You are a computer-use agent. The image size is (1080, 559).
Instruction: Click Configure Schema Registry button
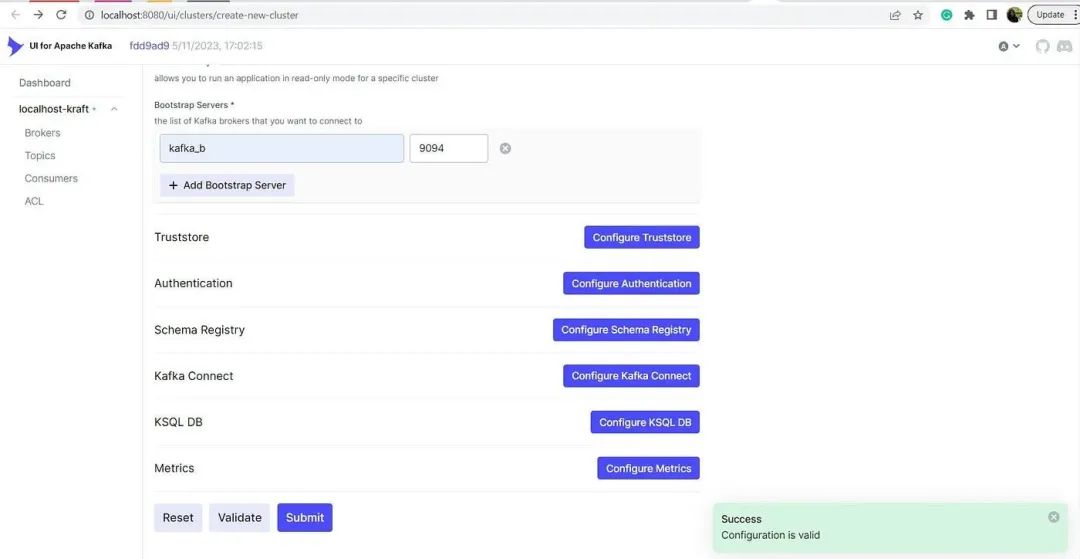[x=626, y=329]
